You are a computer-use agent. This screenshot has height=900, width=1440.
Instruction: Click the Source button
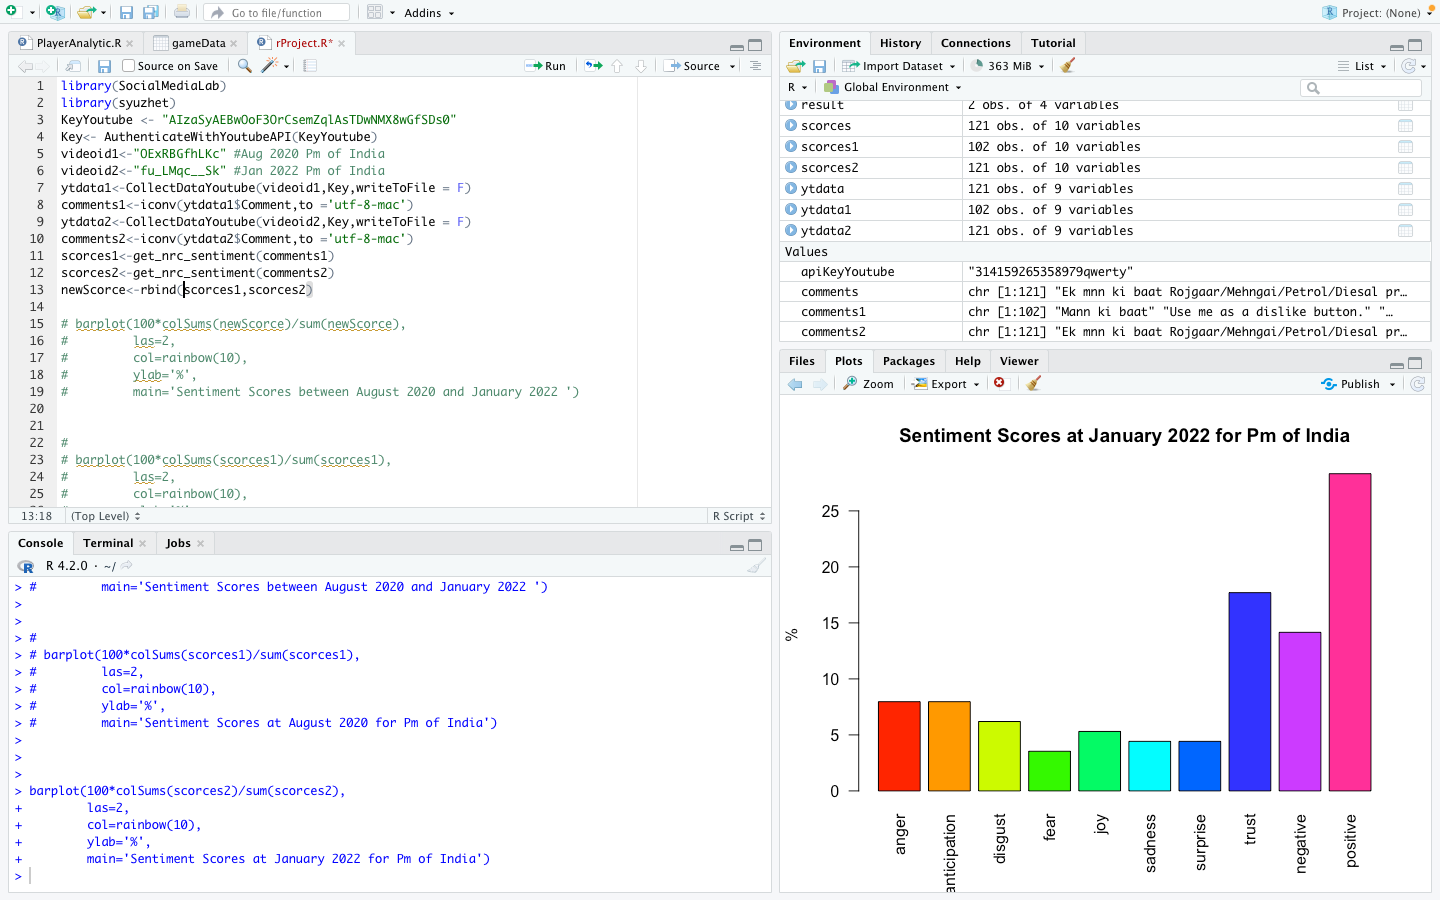692,66
